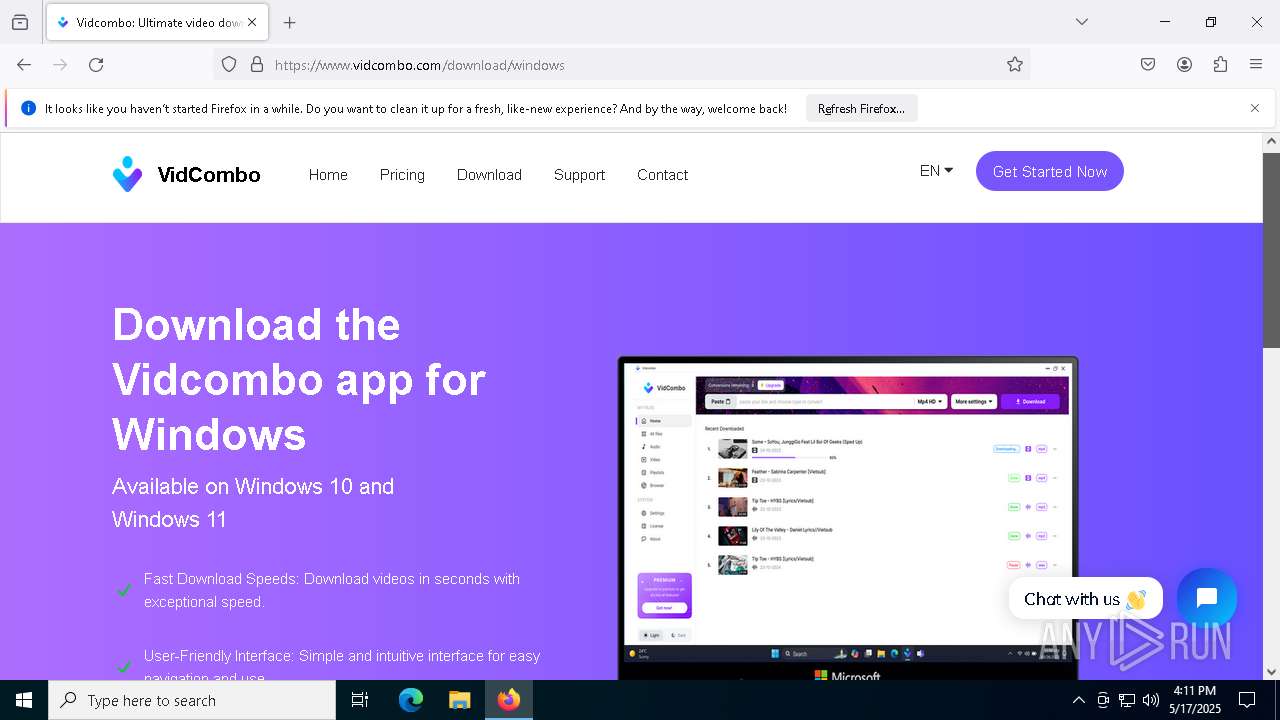Open tracking protection shield icon
Viewport: 1280px width, 720px height.
point(229,65)
